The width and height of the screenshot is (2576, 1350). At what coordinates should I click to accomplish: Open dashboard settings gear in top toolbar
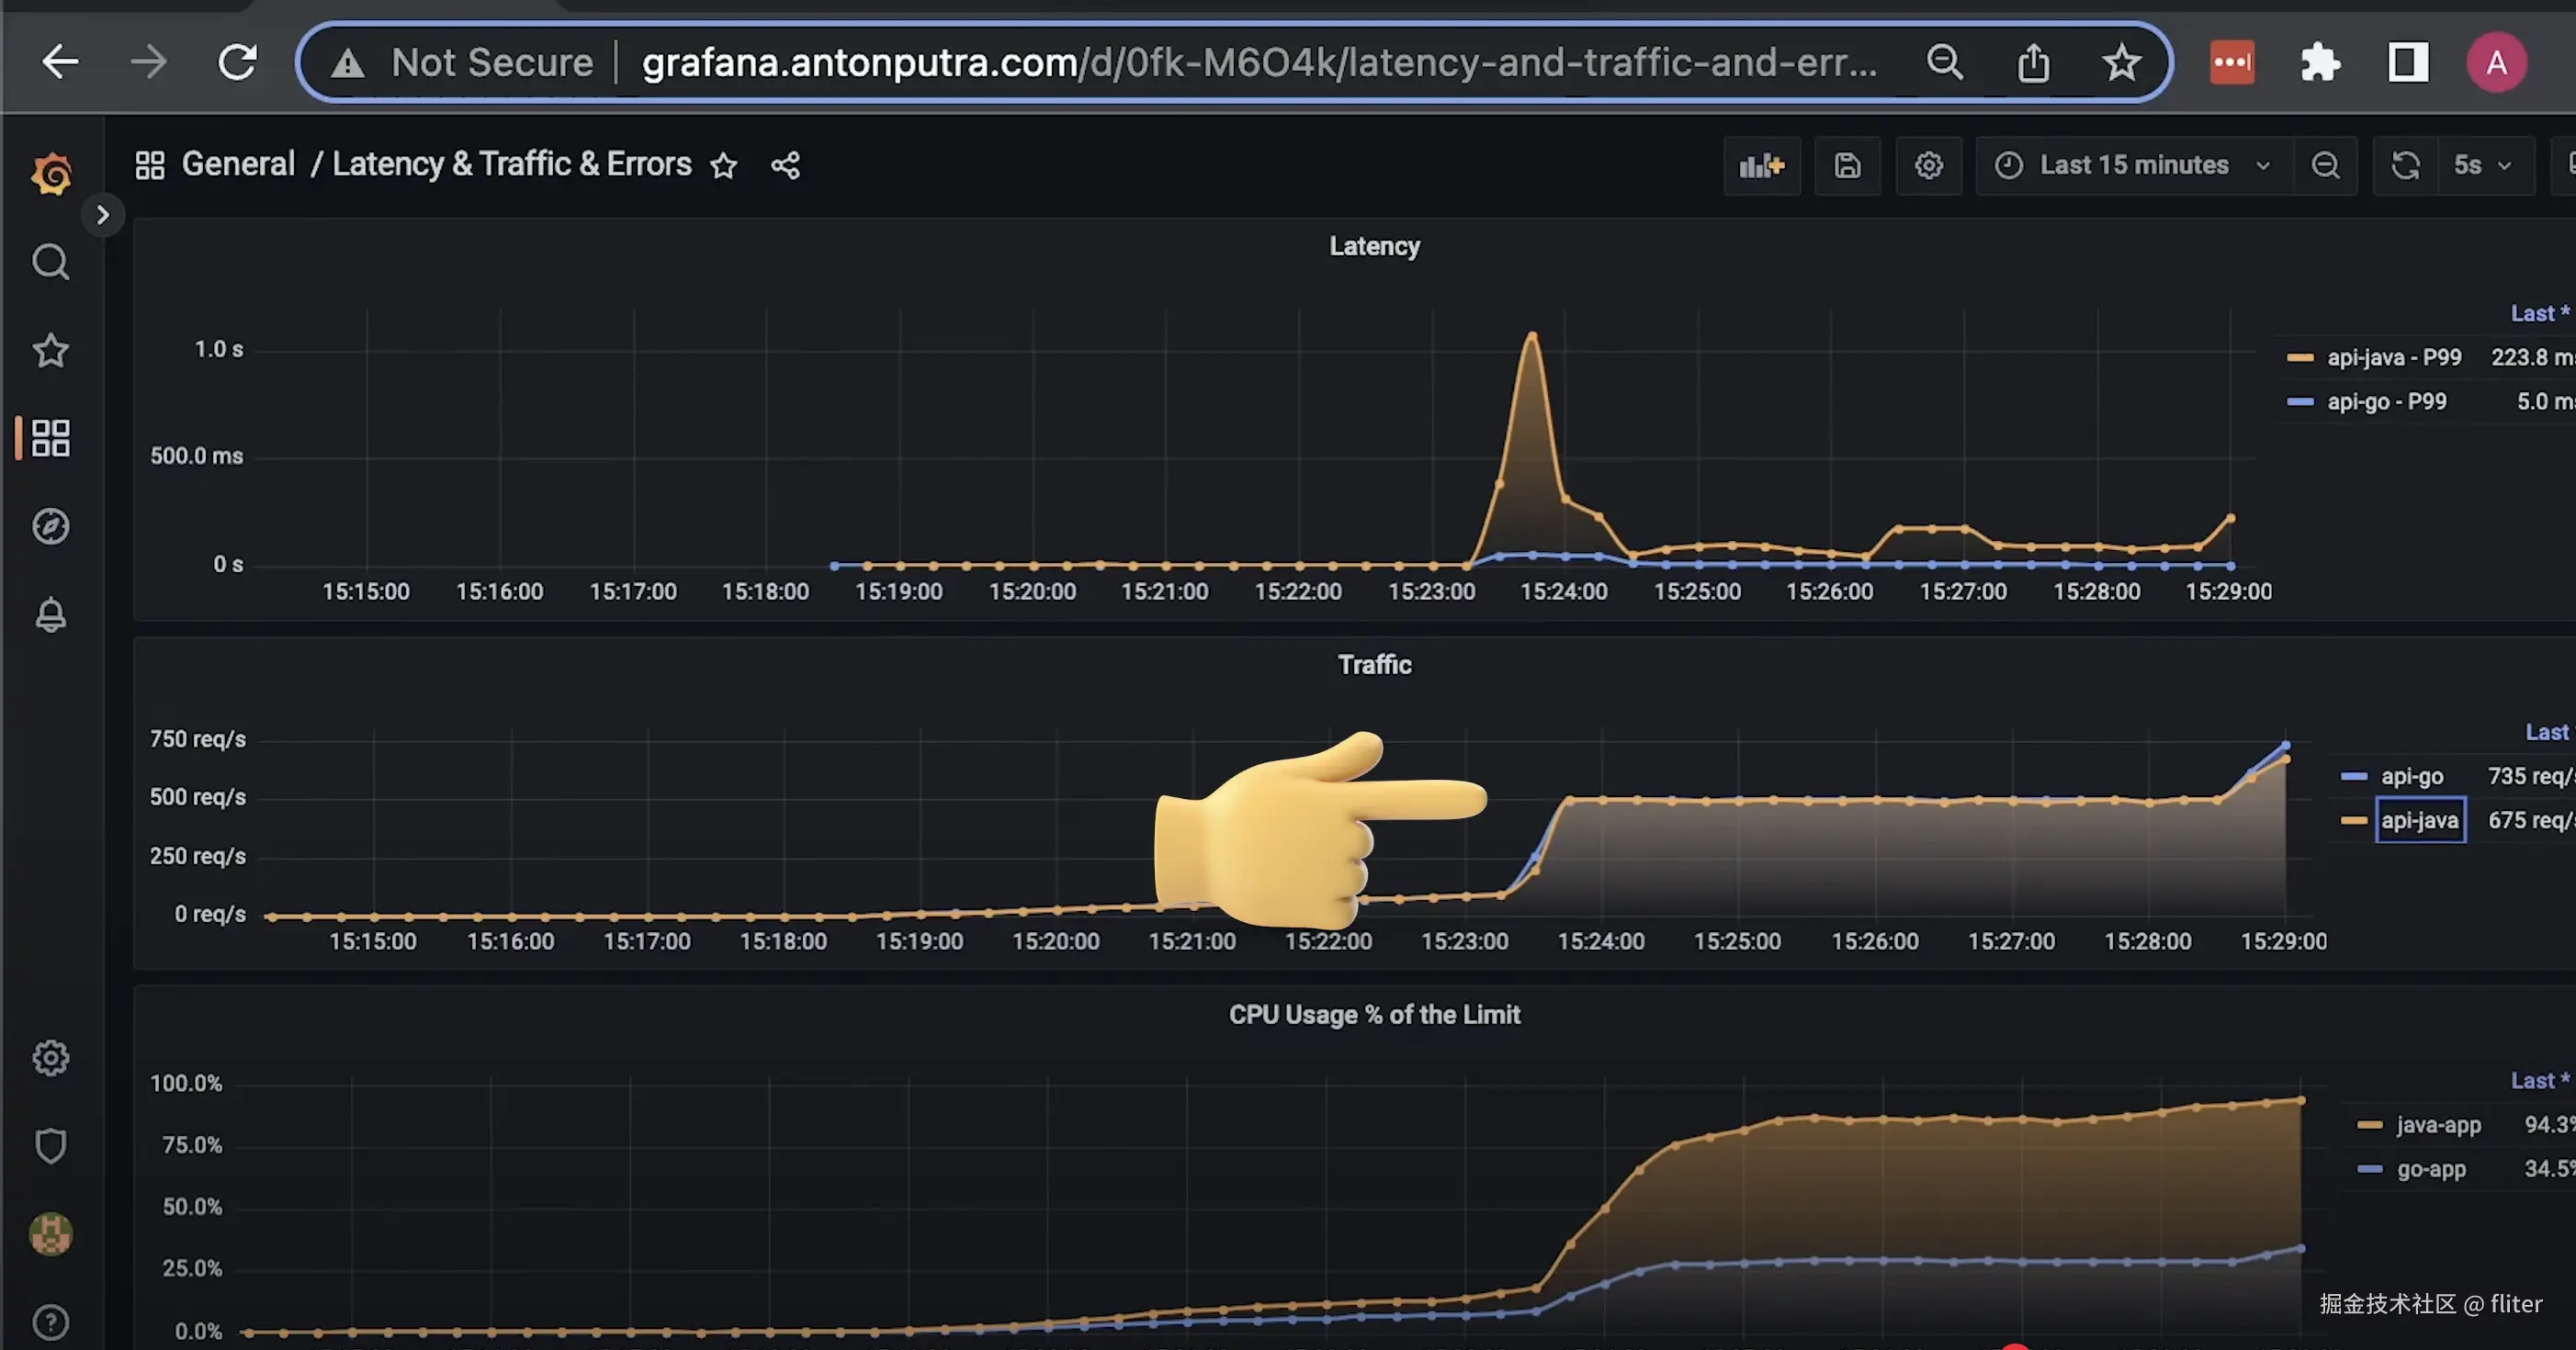click(x=1928, y=166)
